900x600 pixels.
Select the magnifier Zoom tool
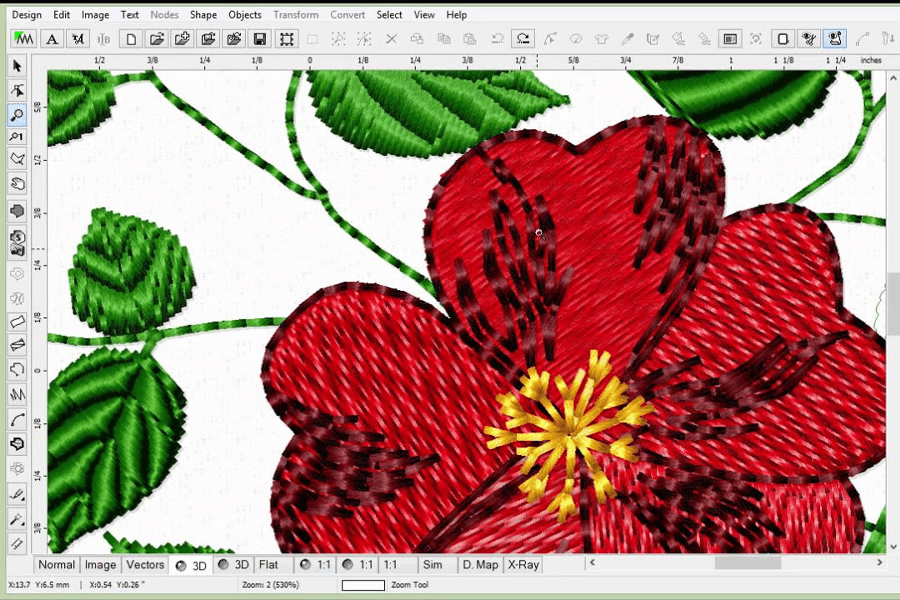pos(17,115)
